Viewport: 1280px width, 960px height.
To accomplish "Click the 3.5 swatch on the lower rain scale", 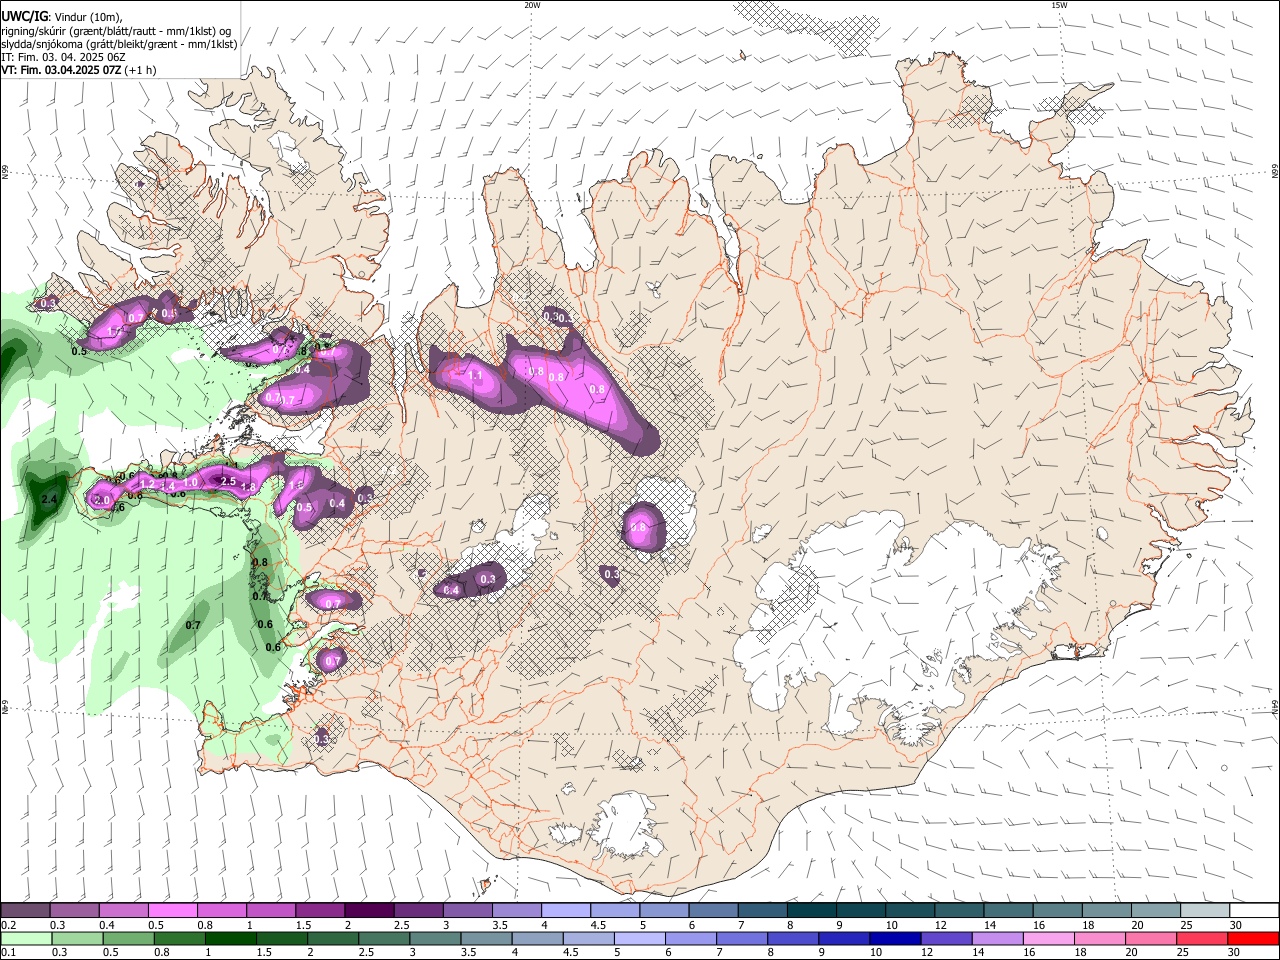I will coord(486,938).
